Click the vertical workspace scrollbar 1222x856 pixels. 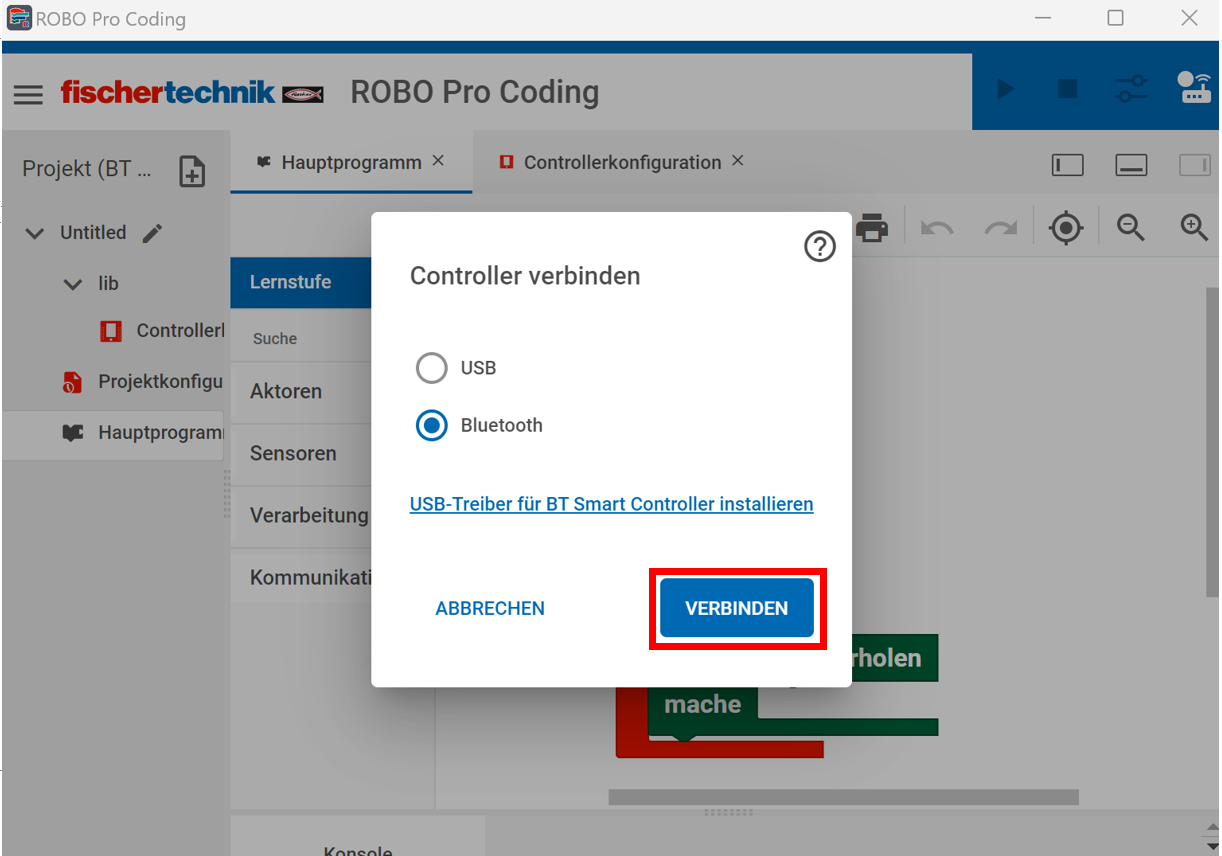(1211, 442)
